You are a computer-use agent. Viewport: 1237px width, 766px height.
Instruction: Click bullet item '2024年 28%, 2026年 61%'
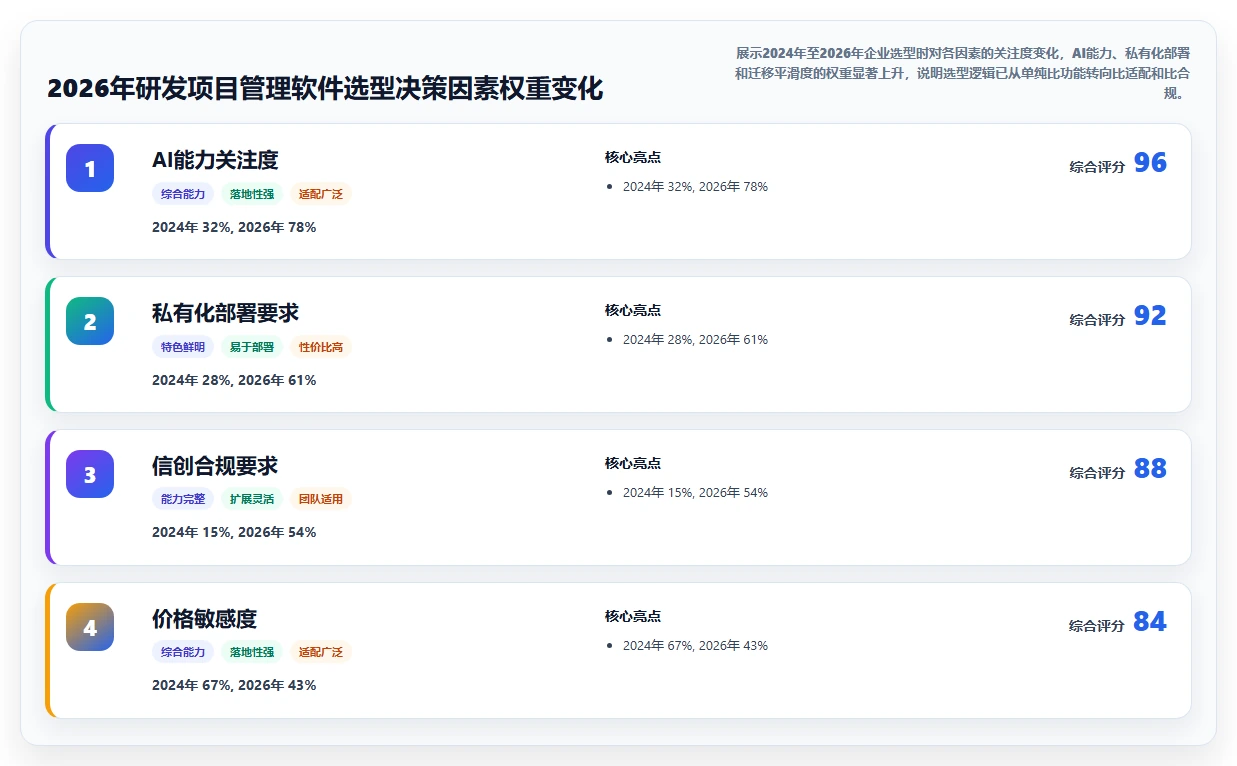(695, 339)
